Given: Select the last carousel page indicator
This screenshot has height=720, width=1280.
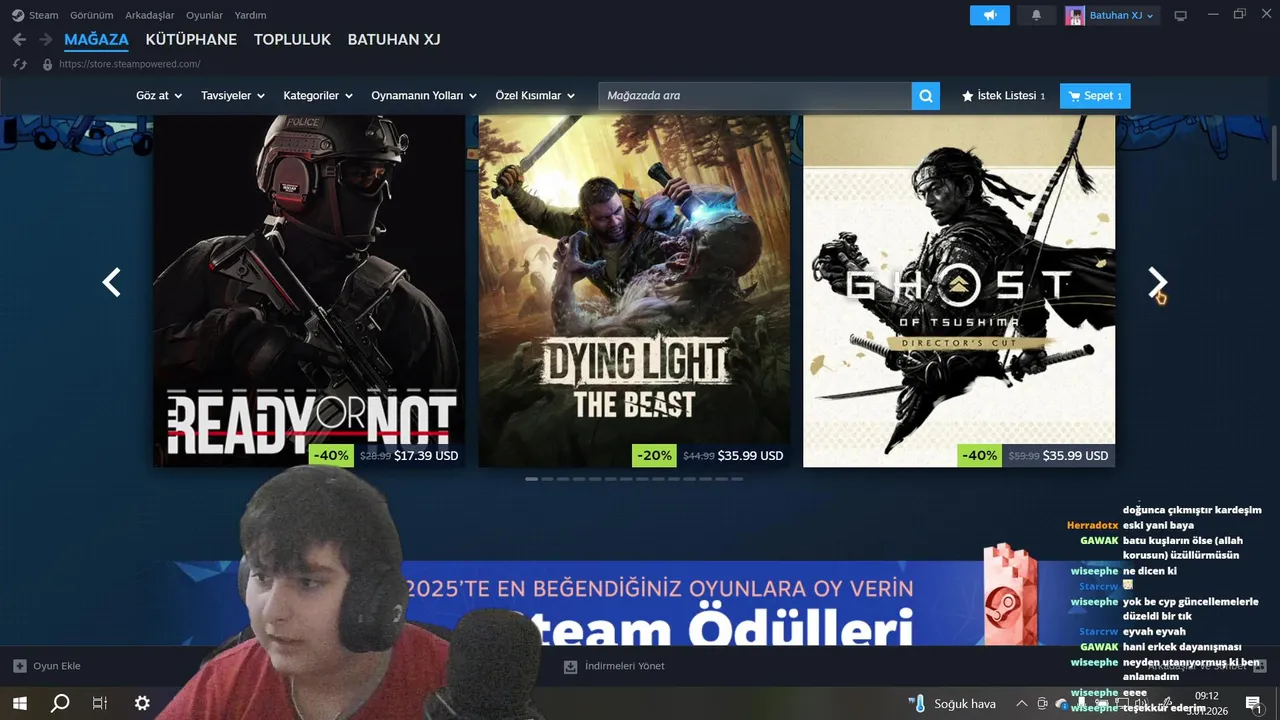Looking at the screenshot, I should coord(737,479).
